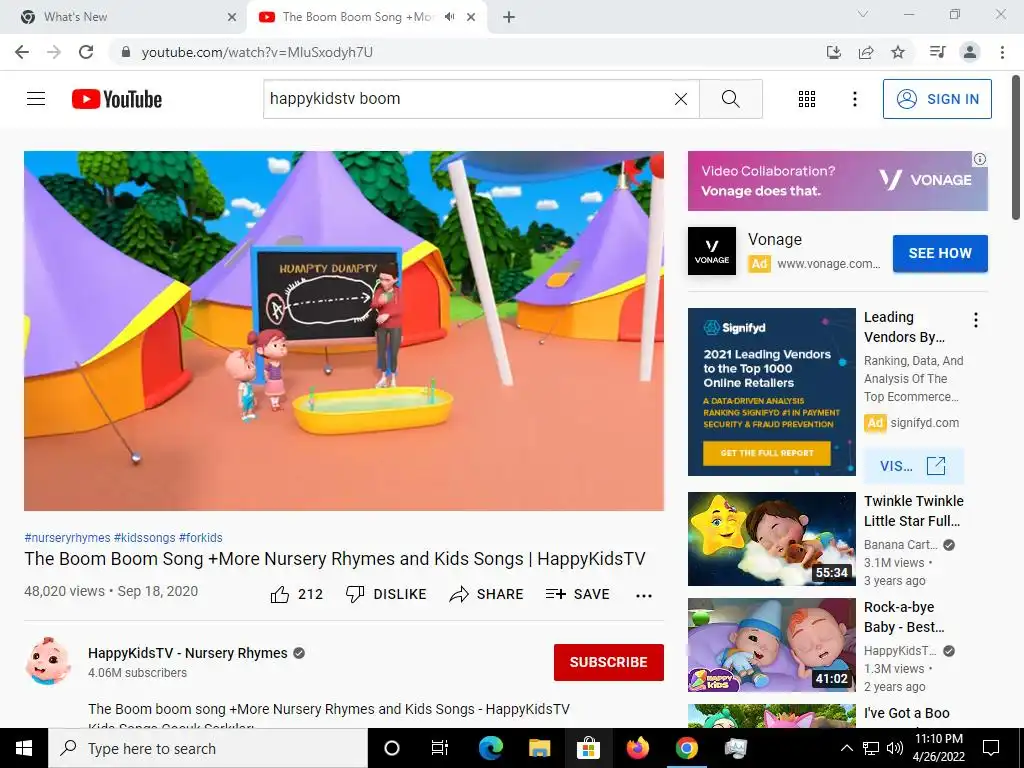Click the video player area
Image resolution: width=1024 pixels, height=768 pixels.
pyautogui.click(x=344, y=331)
